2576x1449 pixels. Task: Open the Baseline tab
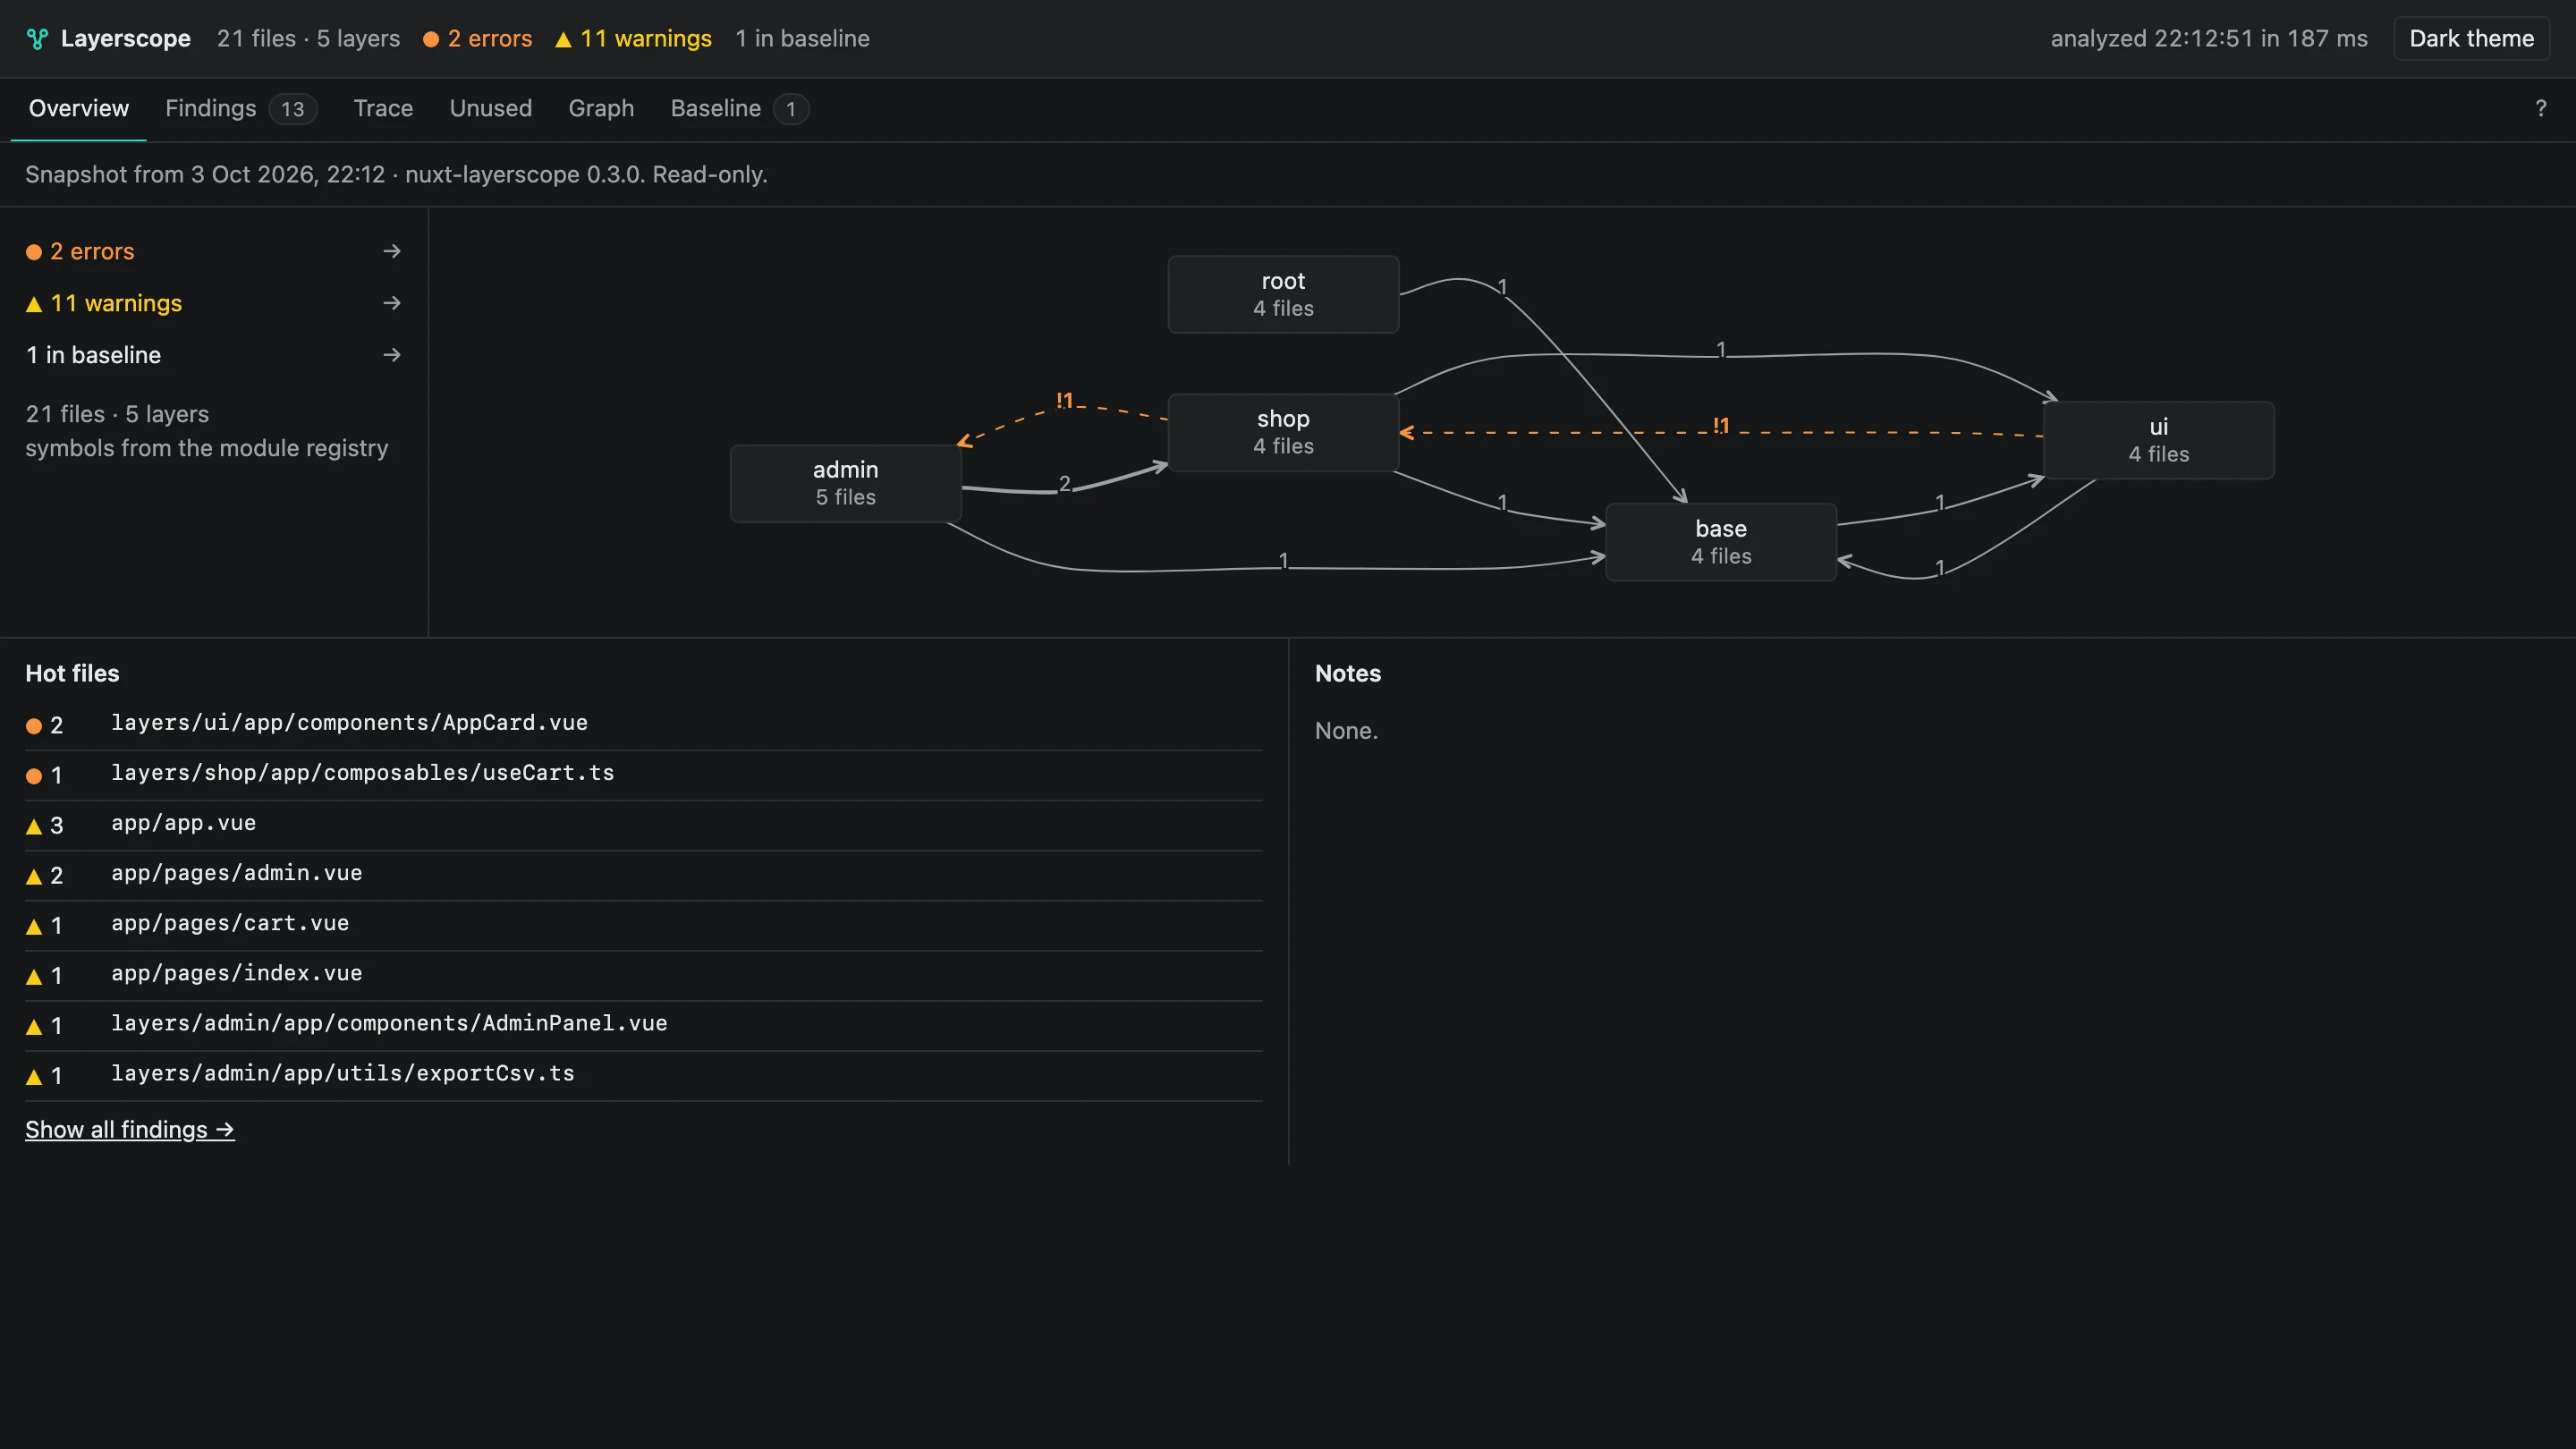pos(740,109)
